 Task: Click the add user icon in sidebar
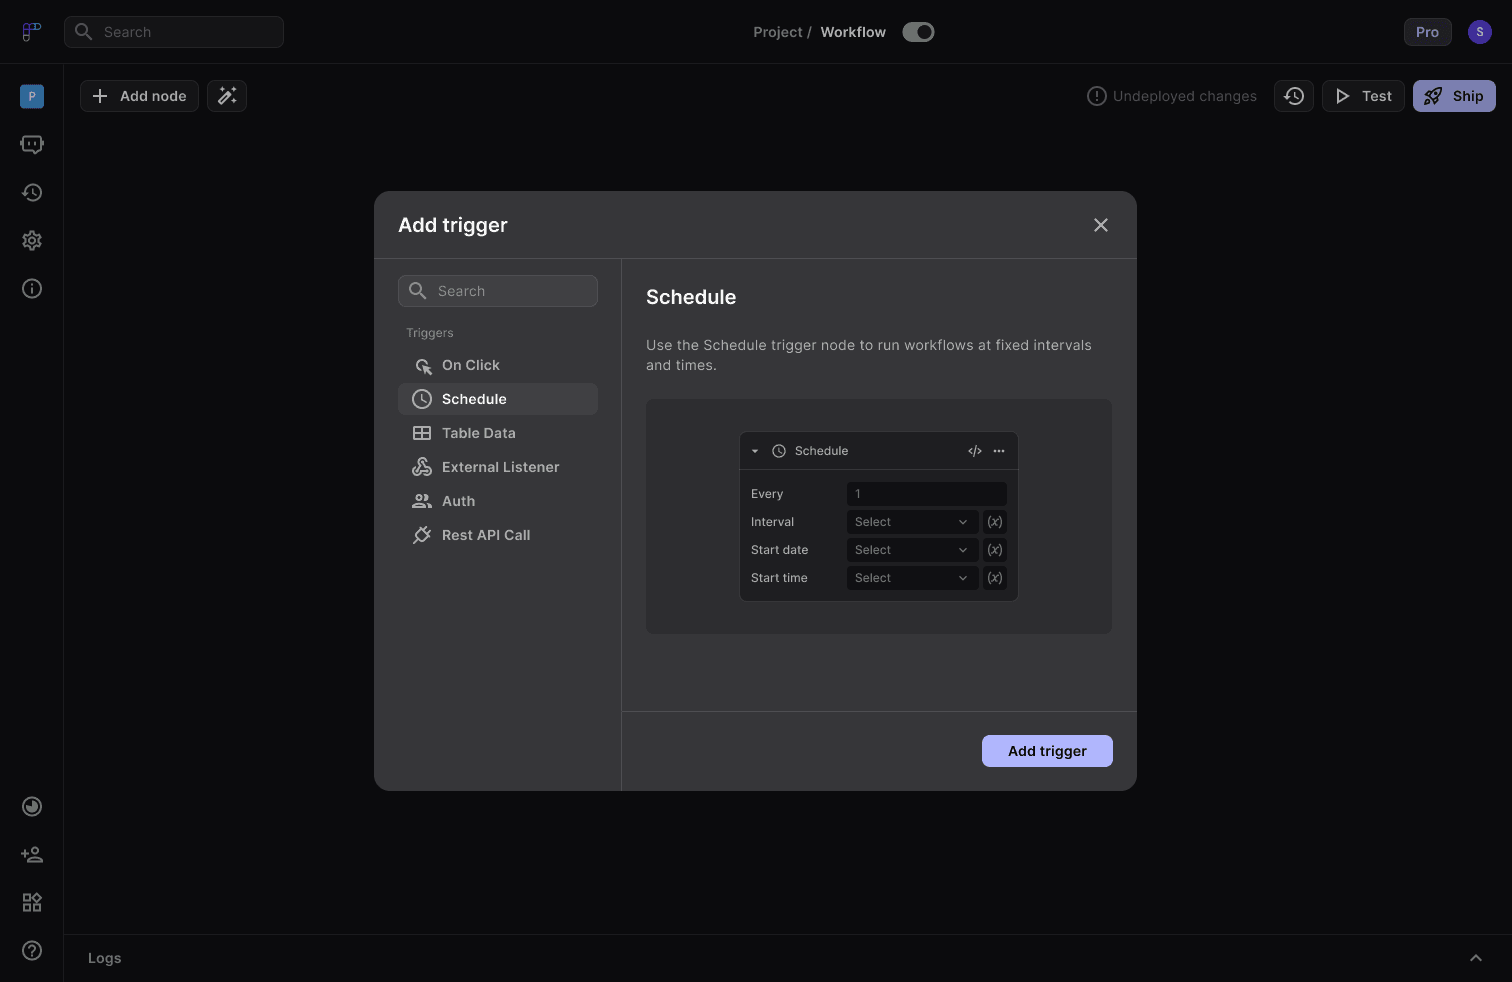(x=32, y=855)
